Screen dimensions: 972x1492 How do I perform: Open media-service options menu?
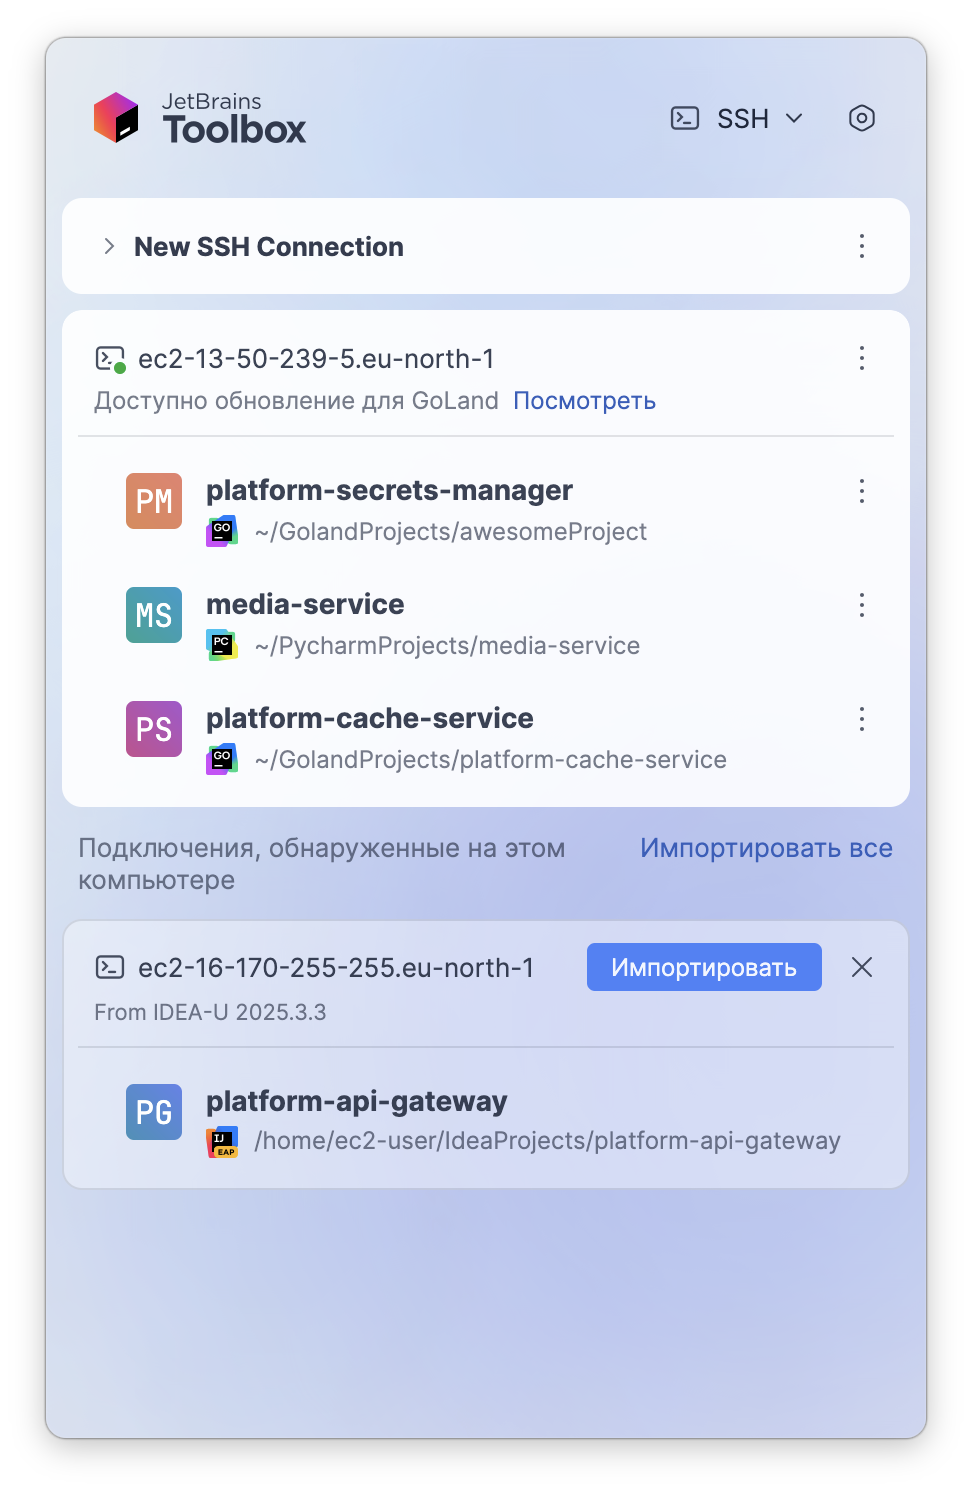862,604
